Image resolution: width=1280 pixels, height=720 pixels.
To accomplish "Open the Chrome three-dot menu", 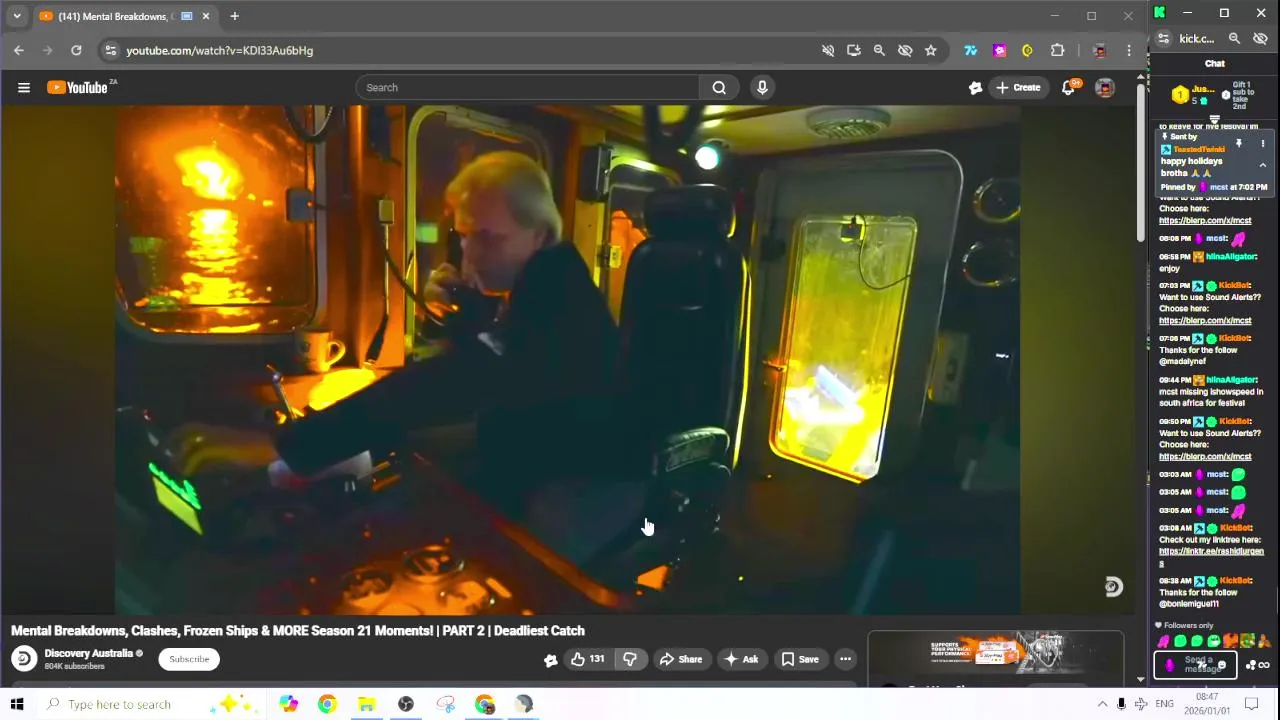I will click(x=1129, y=50).
